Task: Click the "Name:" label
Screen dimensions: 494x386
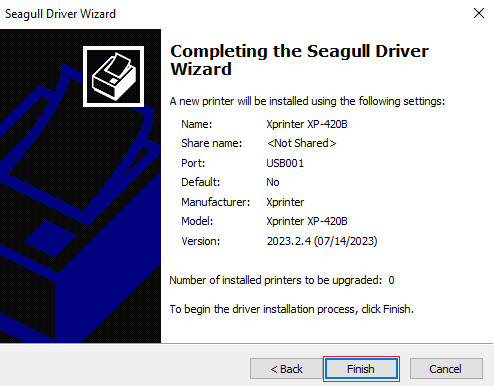Action: coord(197,124)
